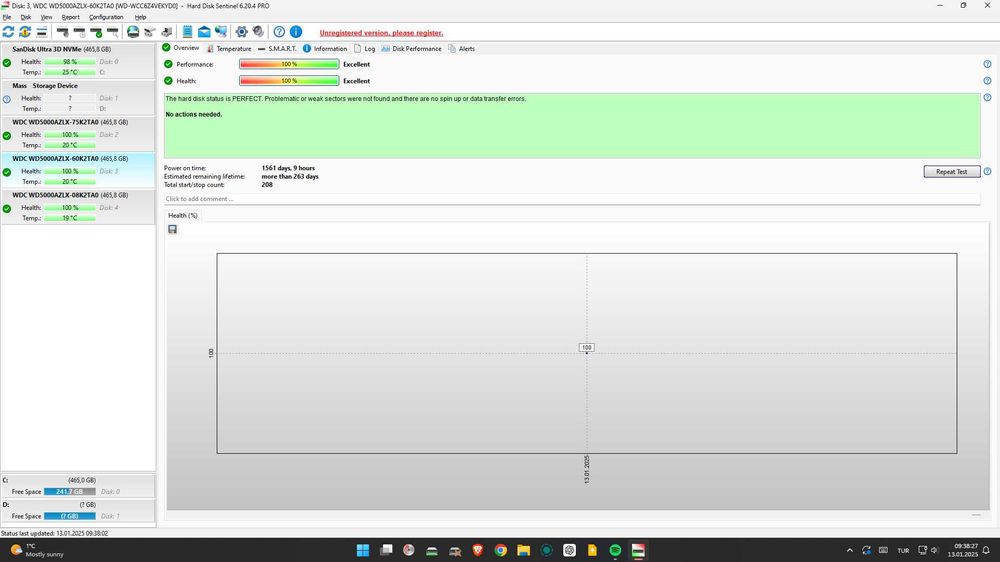Image resolution: width=1000 pixels, height=562 pixels.
Task: Click the network monitors toolbar icon
Action: coord(221,31)
